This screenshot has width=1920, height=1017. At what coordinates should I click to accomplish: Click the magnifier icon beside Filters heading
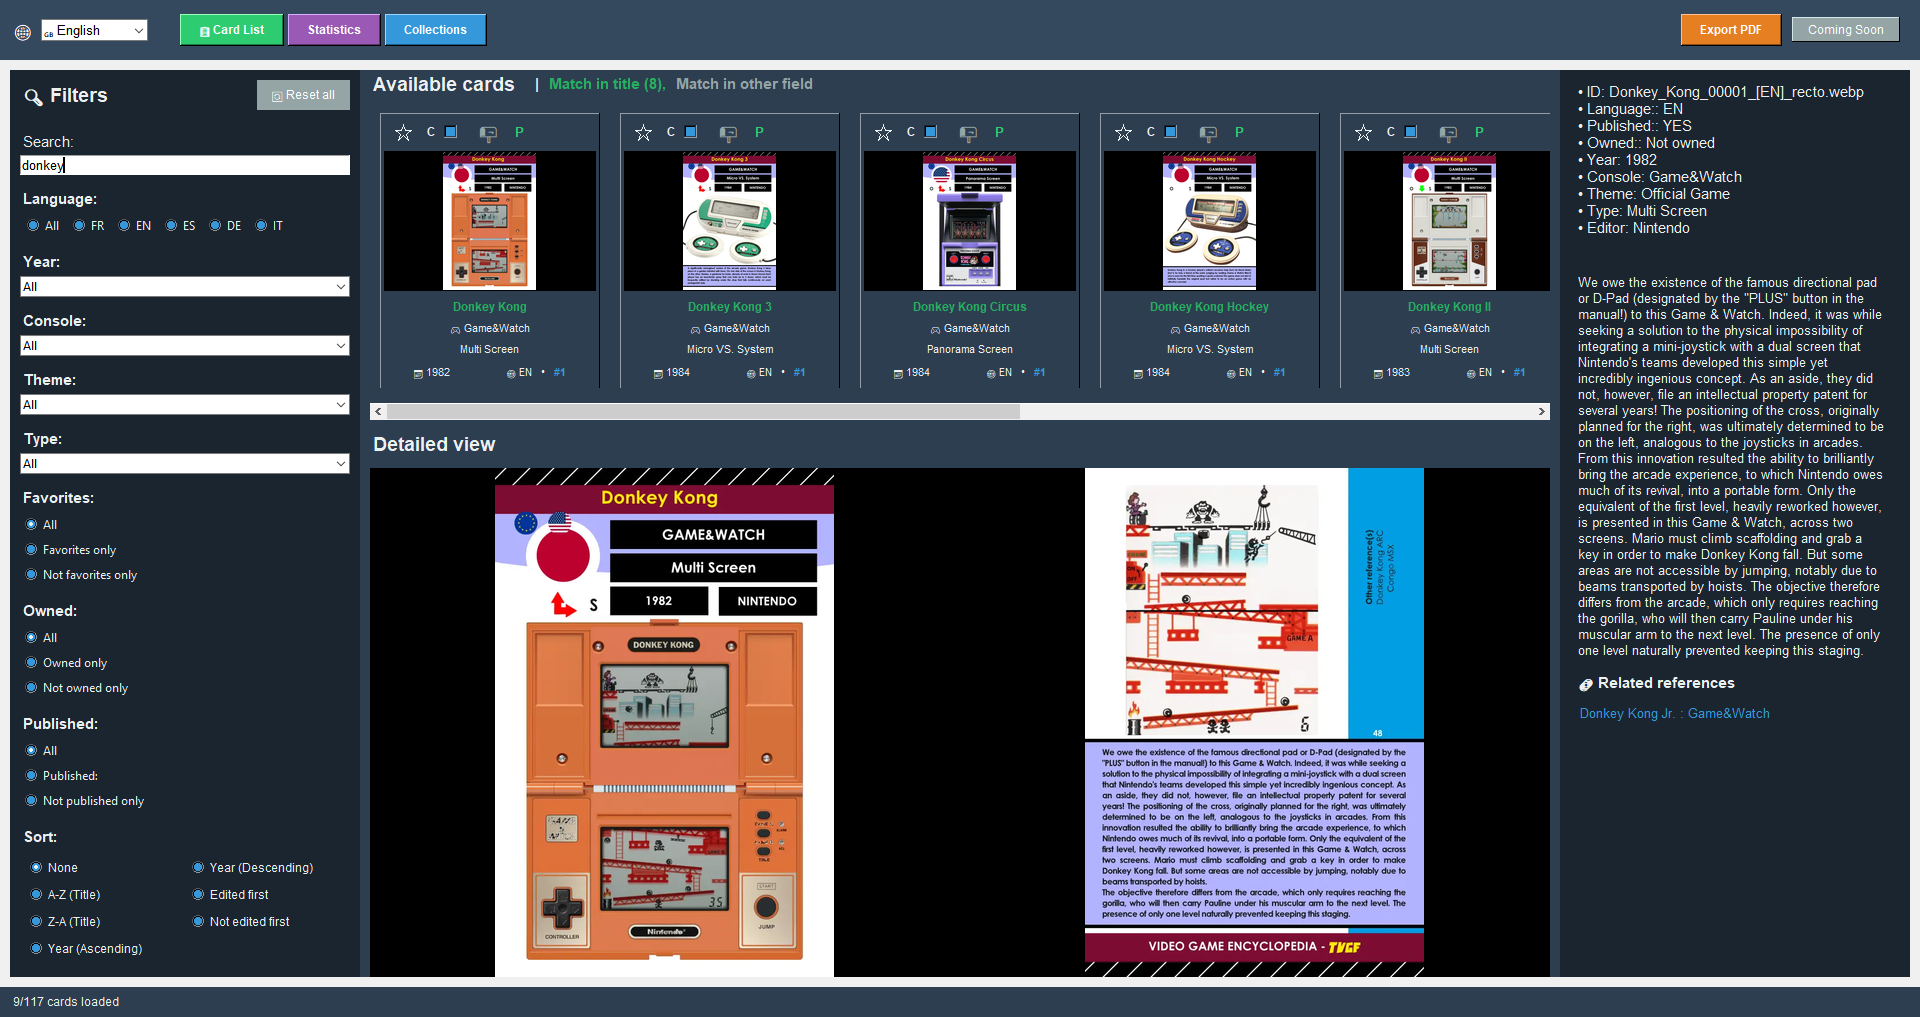pyautogui.click(x=33, y=97)
